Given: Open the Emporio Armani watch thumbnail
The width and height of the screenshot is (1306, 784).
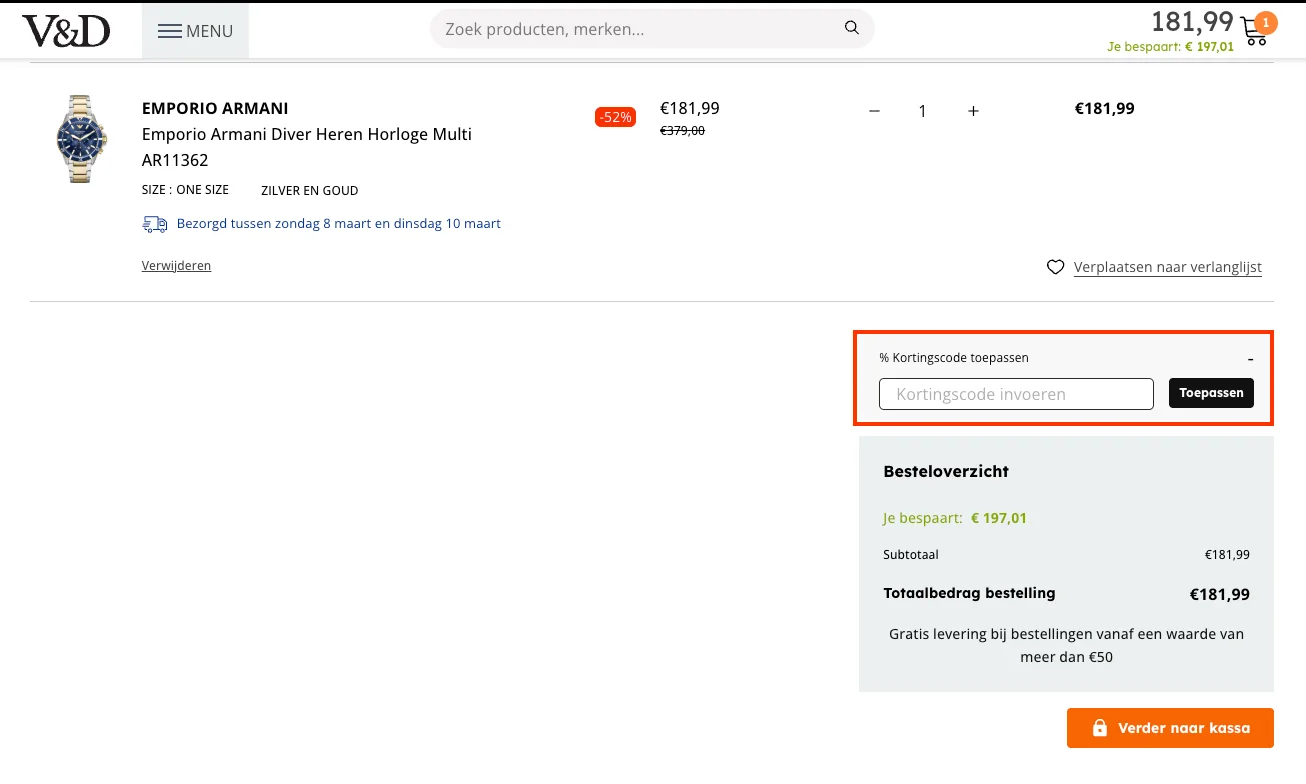Looking at the screenshot, I should click(x=81, y=139).
